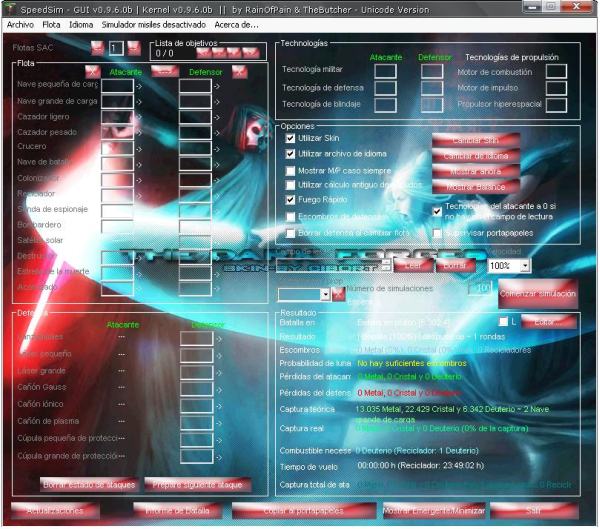The width and height of the screenshot is (600, 529).
Task: Open the Idioma menu
Action: tap(81, 25)
